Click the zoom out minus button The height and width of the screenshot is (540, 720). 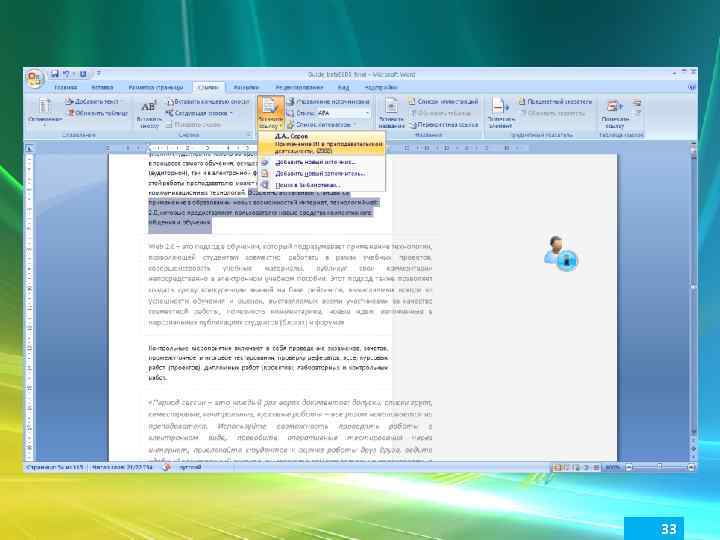629,467
